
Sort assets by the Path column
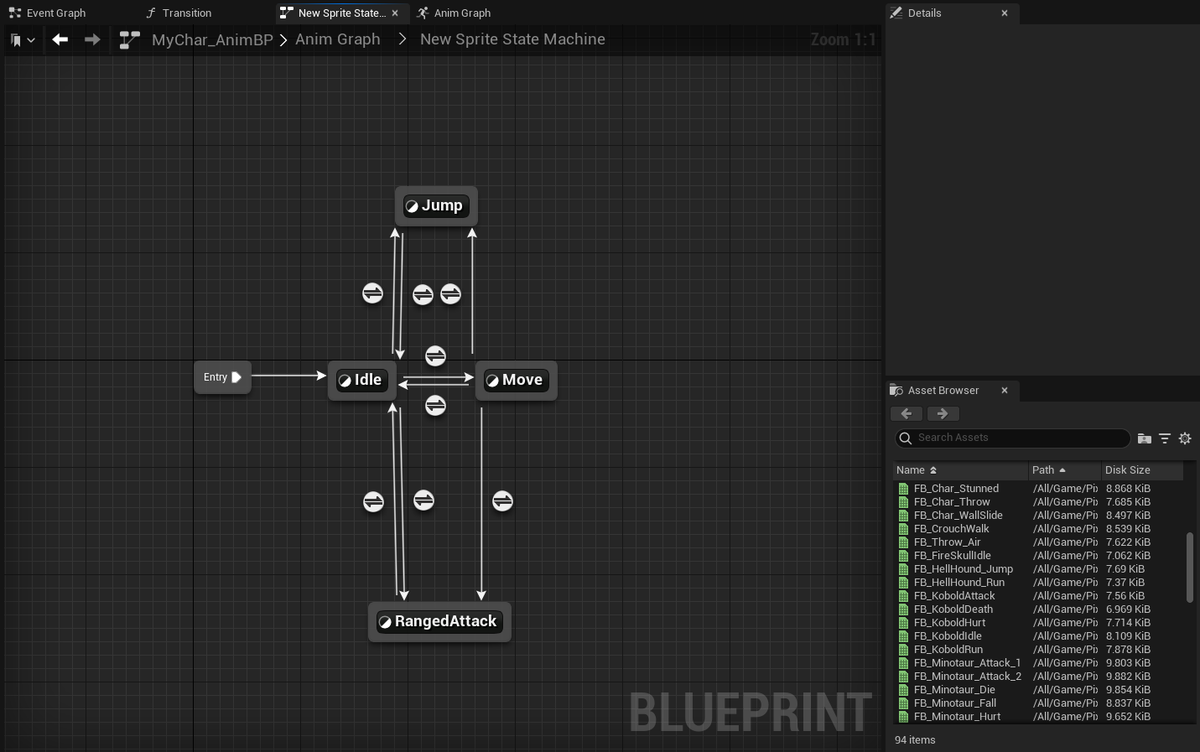1065,470
